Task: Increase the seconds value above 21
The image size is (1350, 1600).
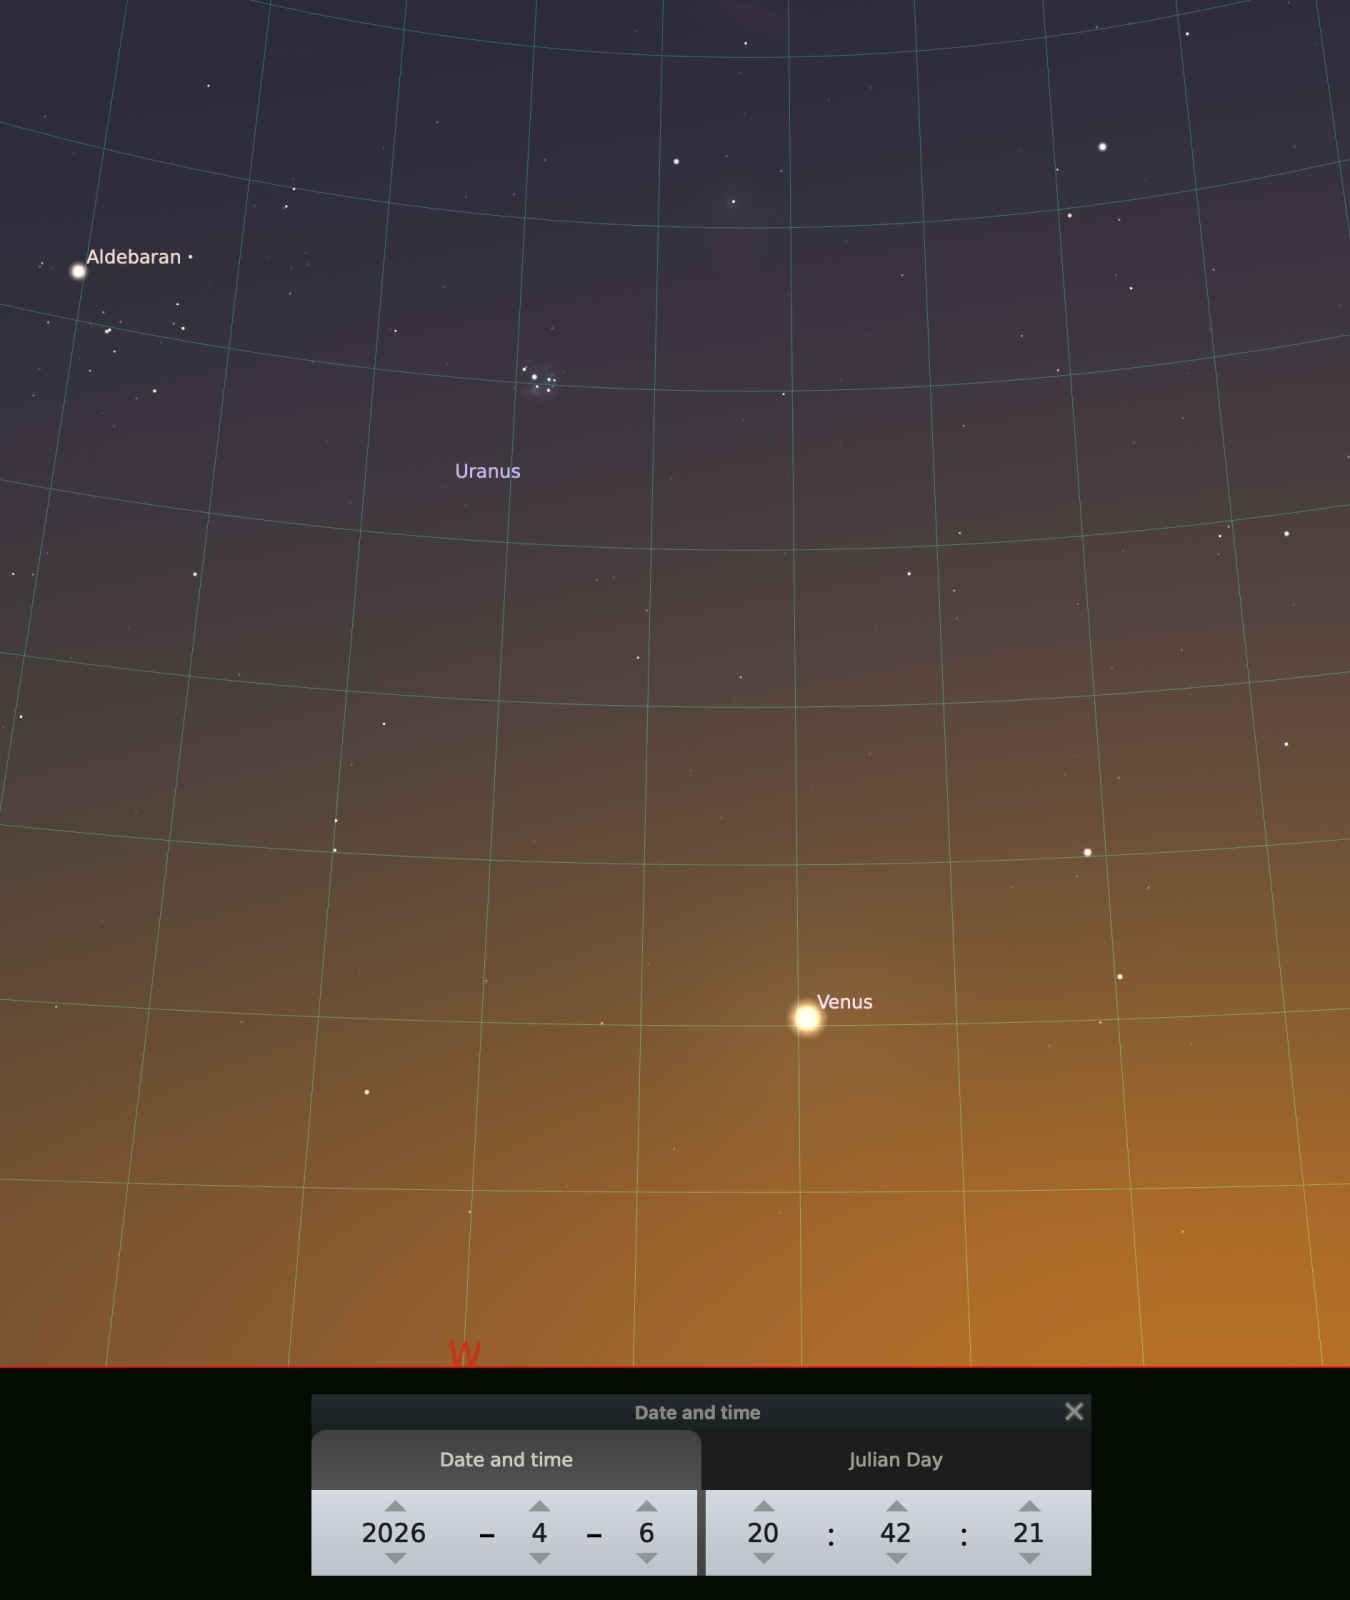Action: (x=1030, y=1506)
